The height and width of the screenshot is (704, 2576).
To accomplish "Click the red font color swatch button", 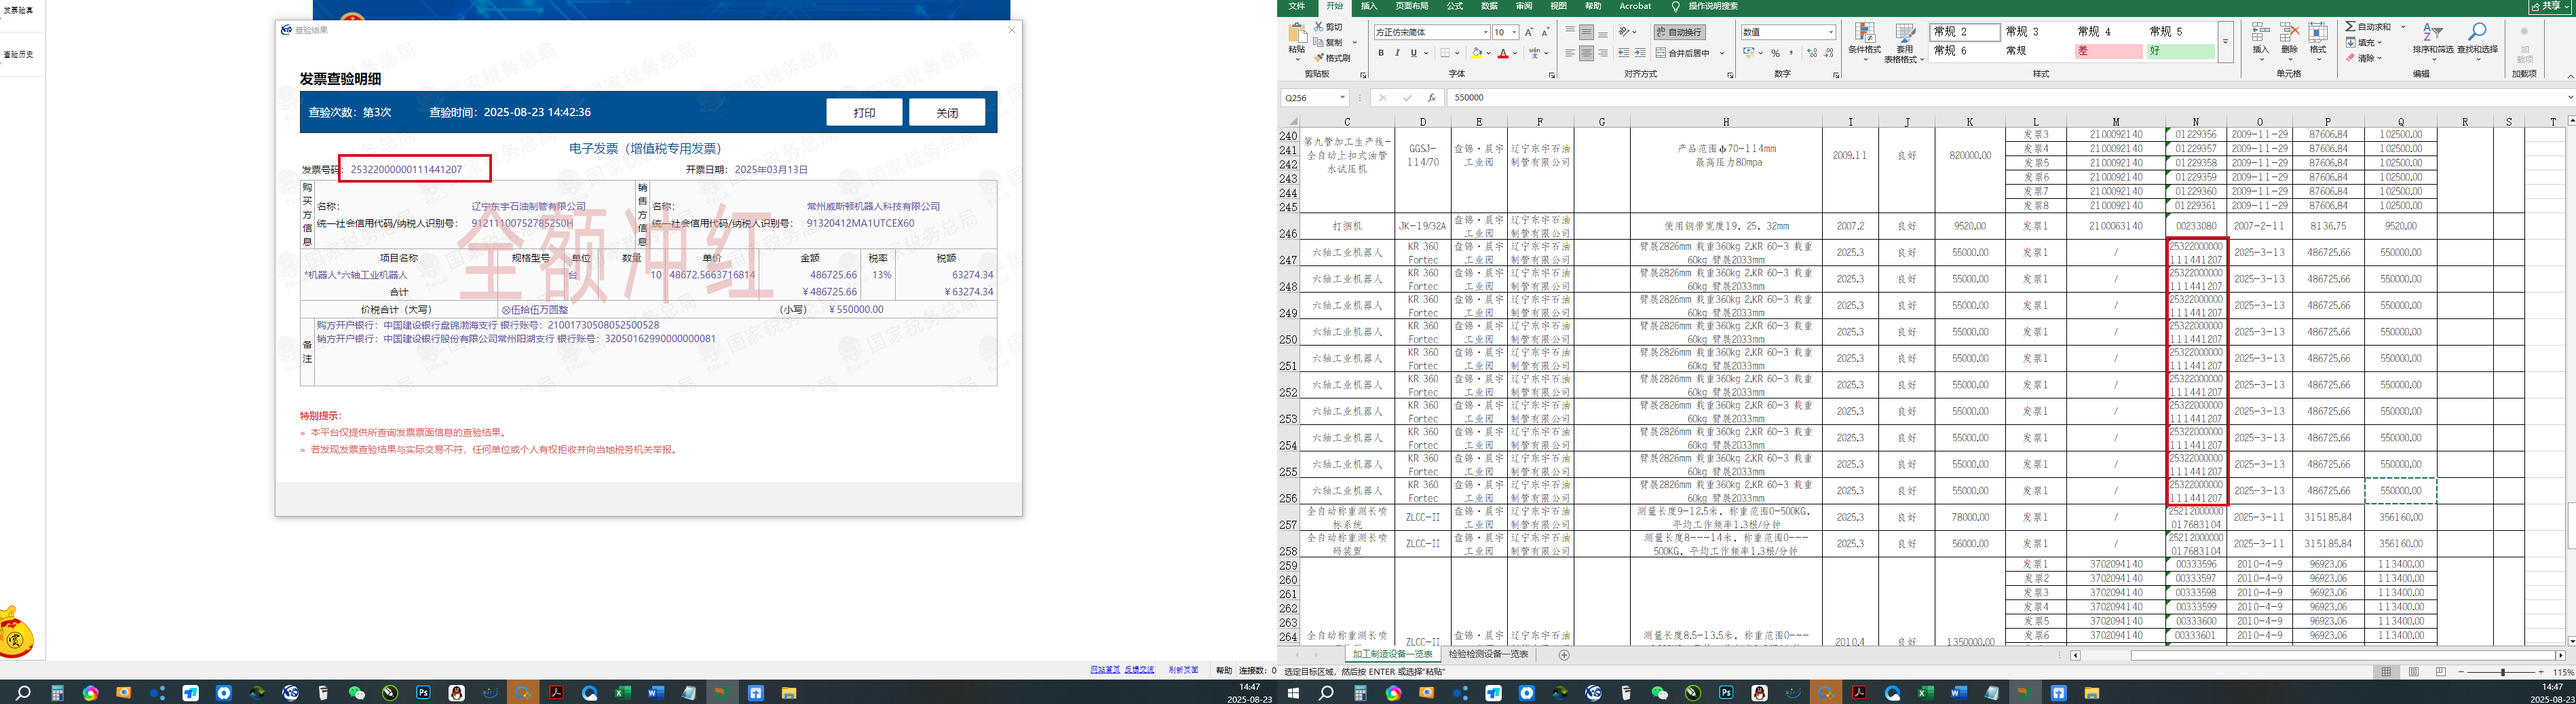I will [x=1502, y=53].
